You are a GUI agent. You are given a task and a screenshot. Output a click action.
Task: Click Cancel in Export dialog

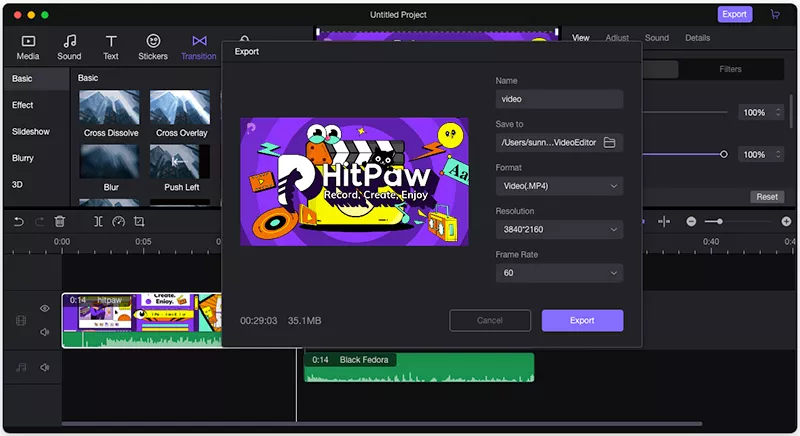pos(490,320)
